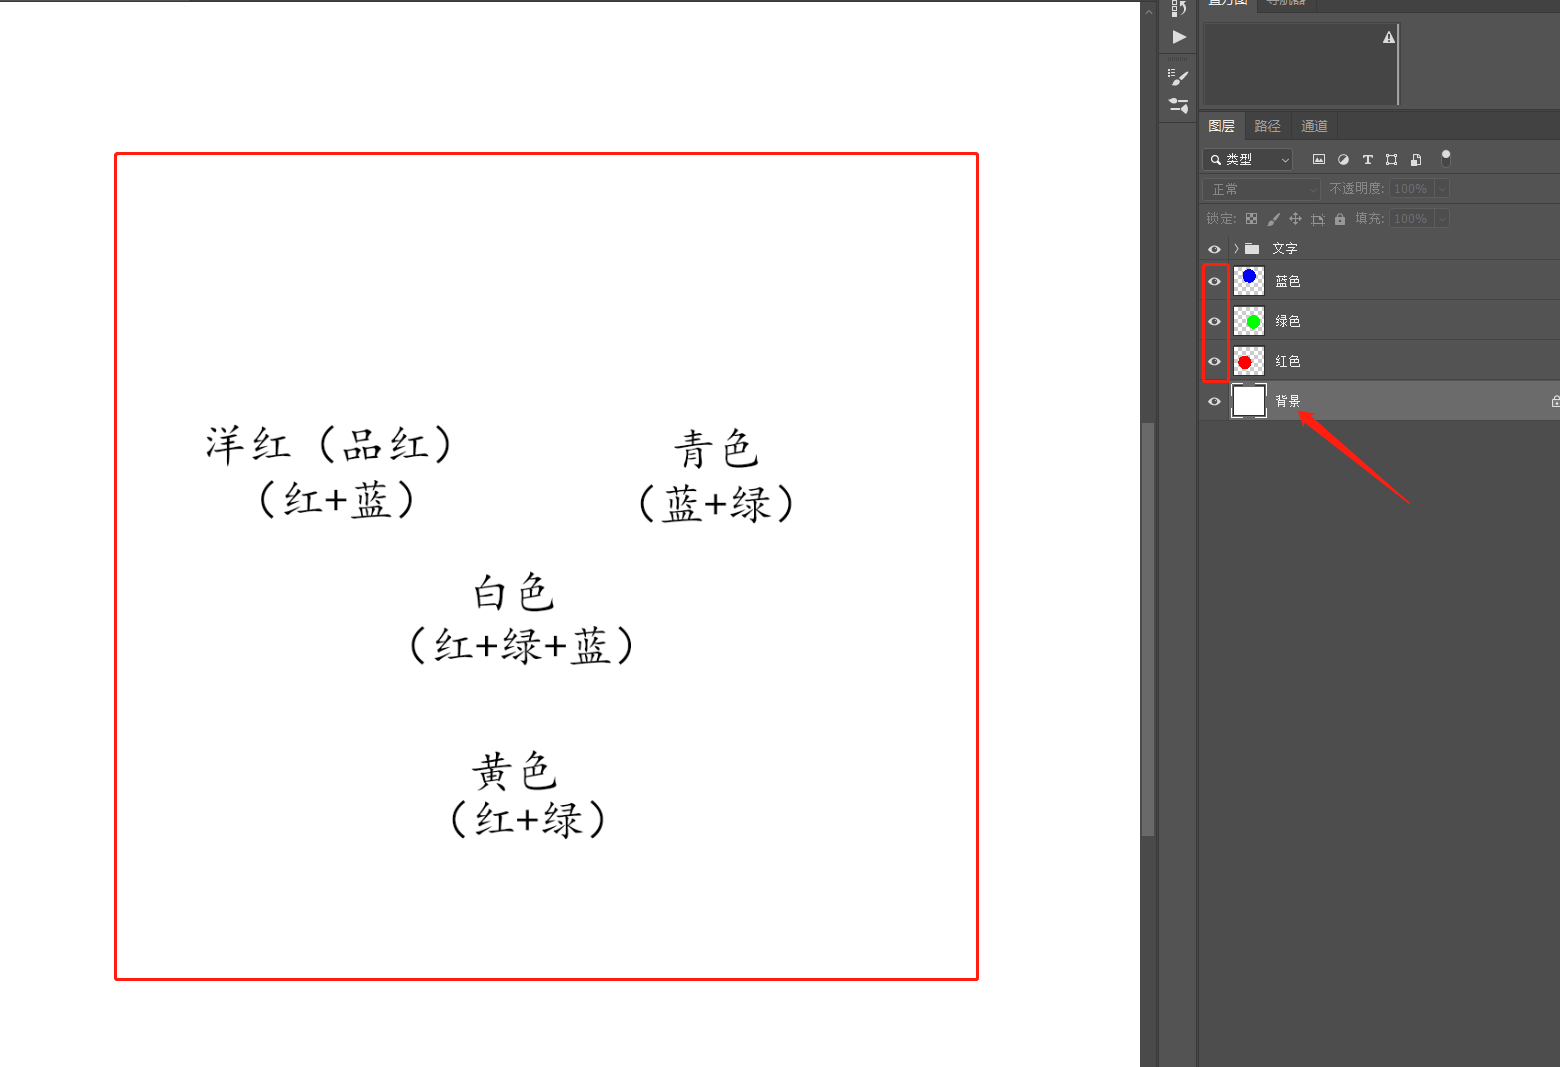Filter layers by type (T) icon
This screenshot has width=1560, height=1067.
[1367, 159]
